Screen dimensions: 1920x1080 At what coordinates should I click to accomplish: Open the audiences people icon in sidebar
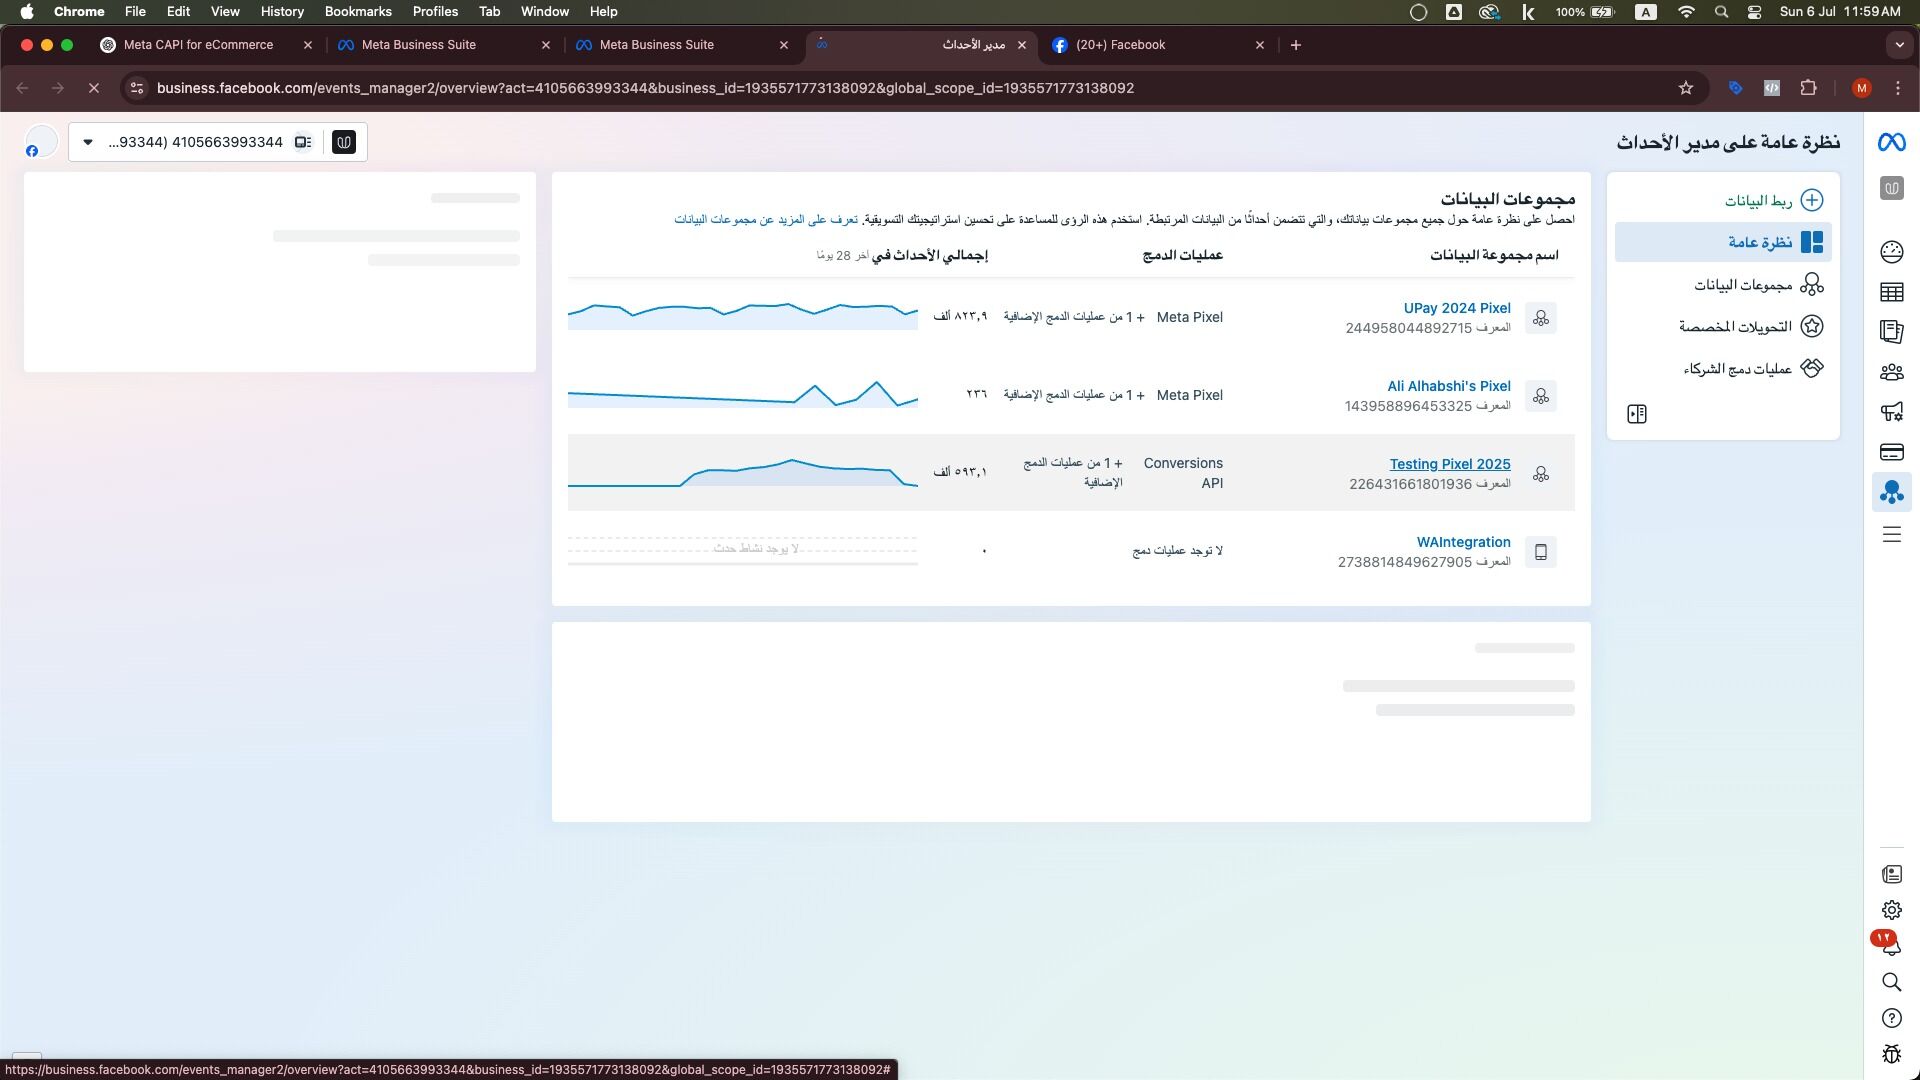(1891, 372)
